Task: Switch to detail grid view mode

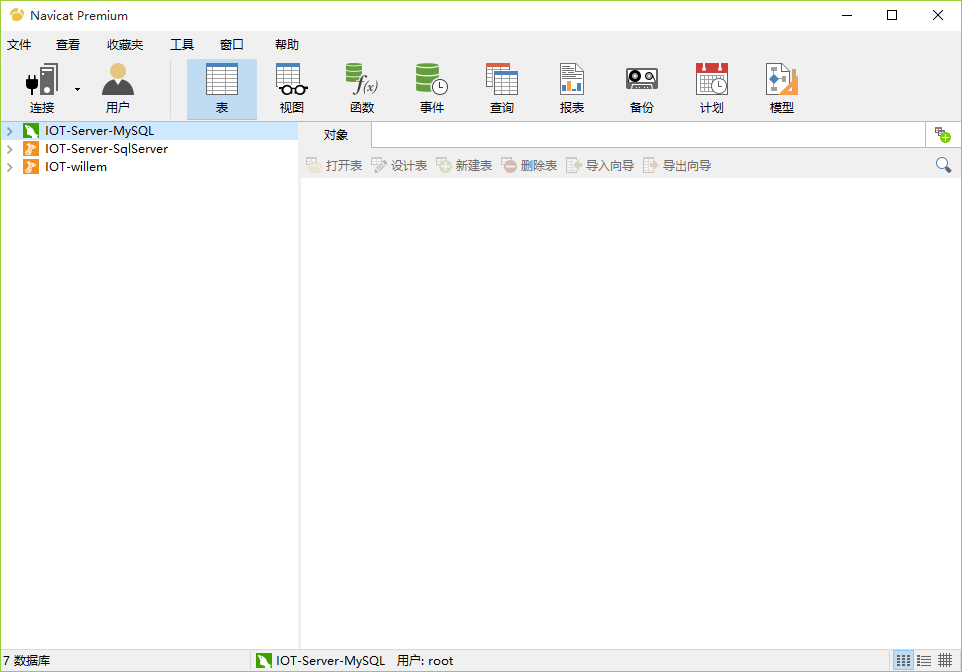Action: (x=945, y=660)
